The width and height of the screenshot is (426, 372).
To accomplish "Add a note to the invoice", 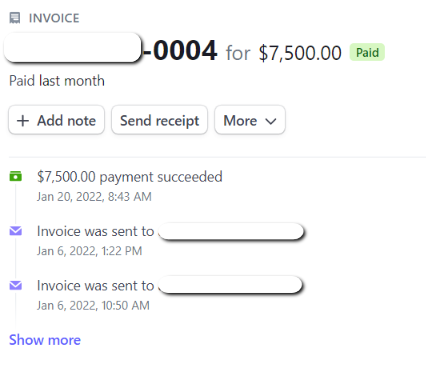I will tap(56, 120).
